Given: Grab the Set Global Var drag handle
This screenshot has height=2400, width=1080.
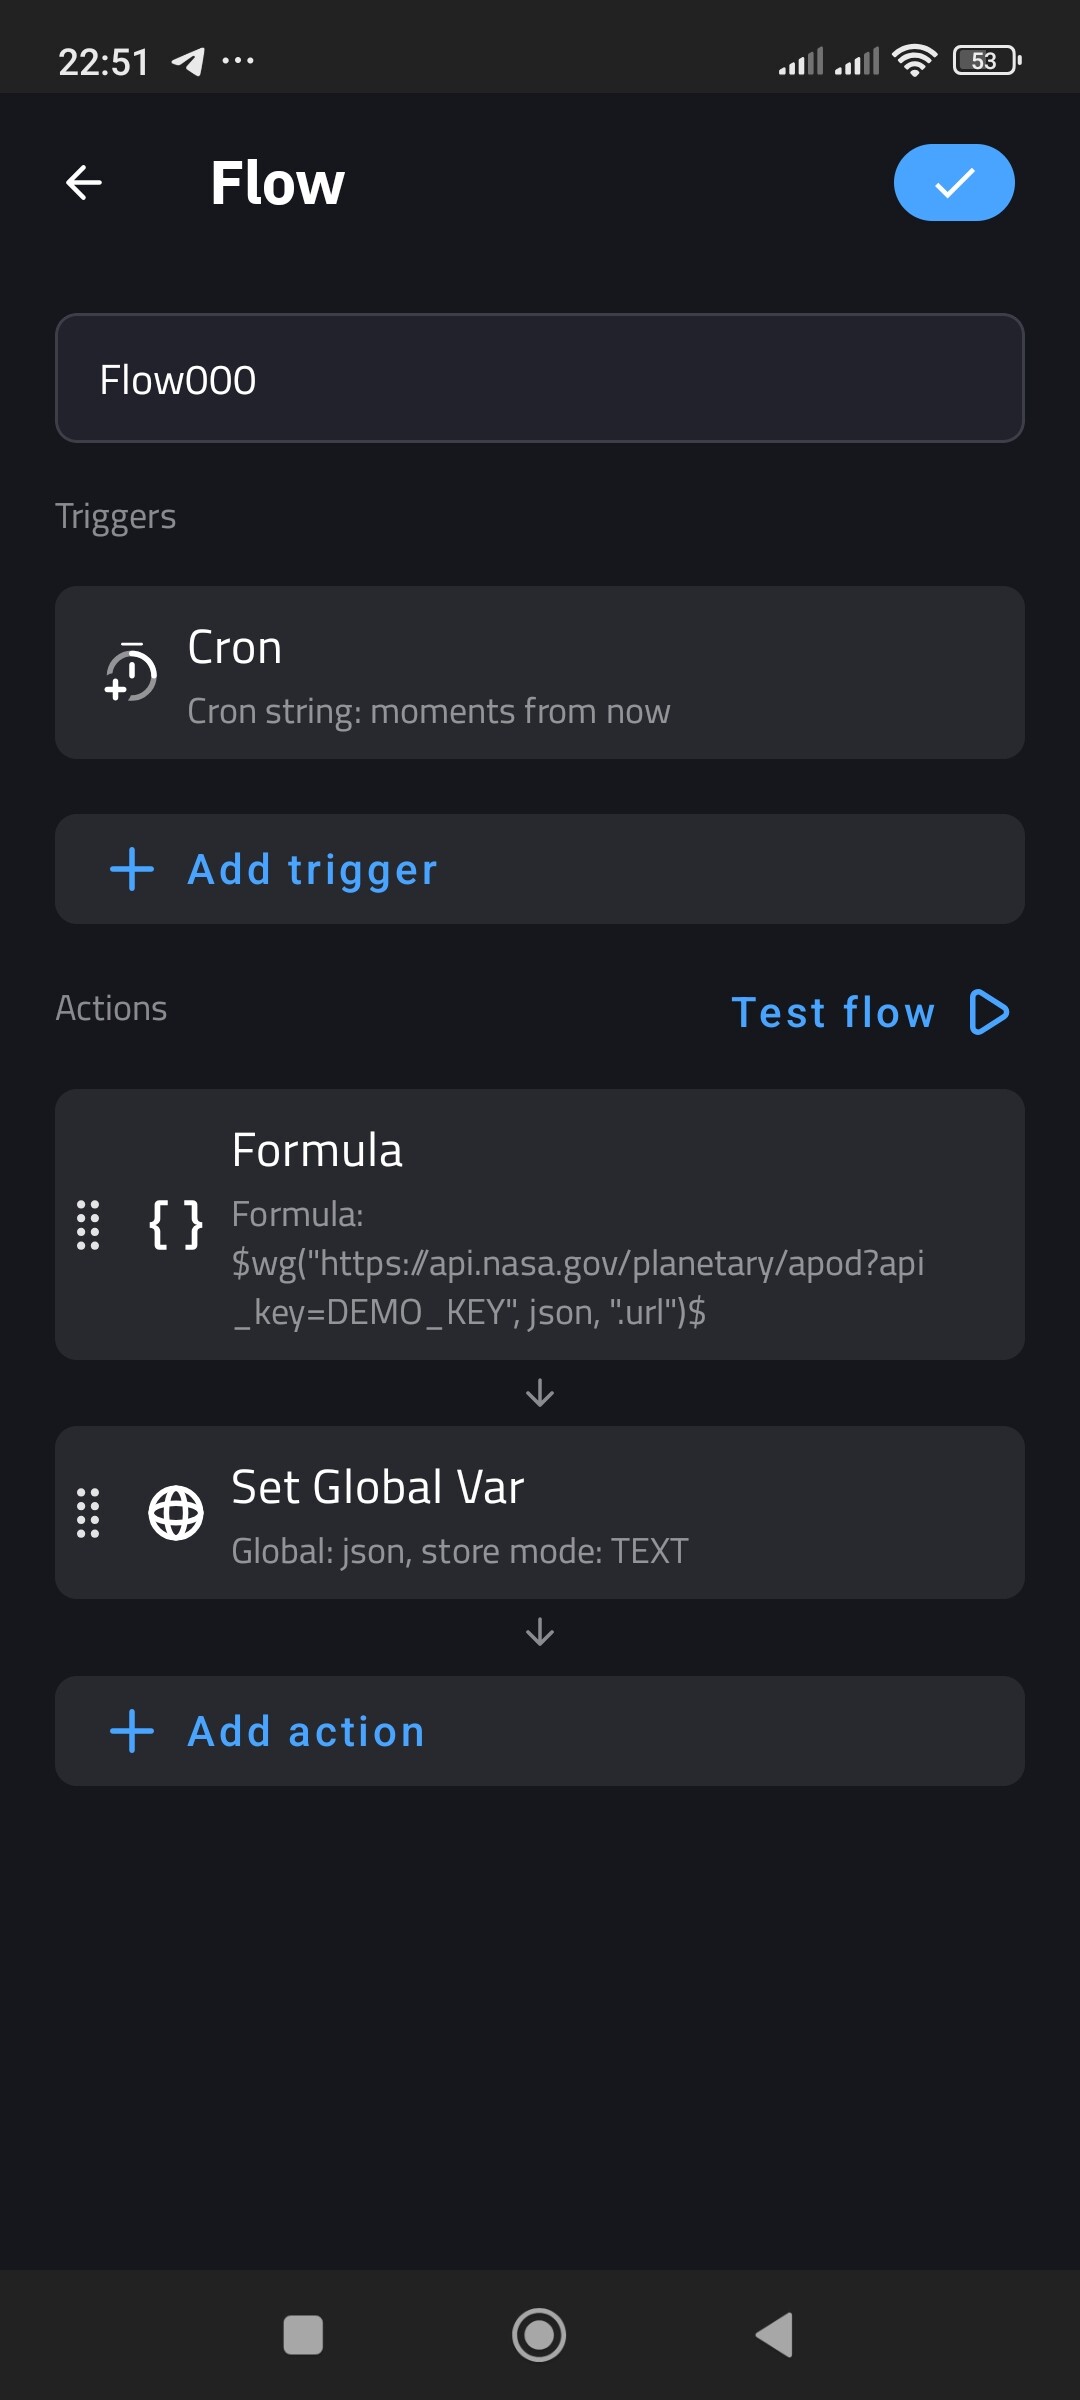Looking at the screenshot, I should [88, 1513].
